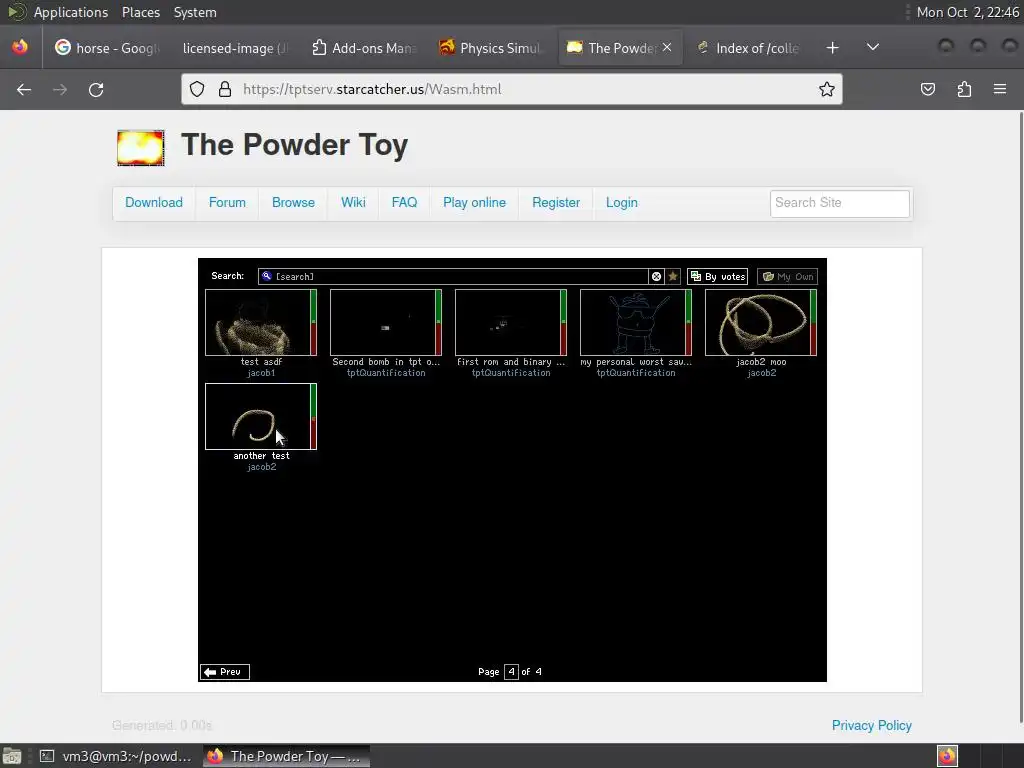This screenshot has height=768, width=1024.
Task: Click author jacob2 under another test
Action: click(261, 467)
